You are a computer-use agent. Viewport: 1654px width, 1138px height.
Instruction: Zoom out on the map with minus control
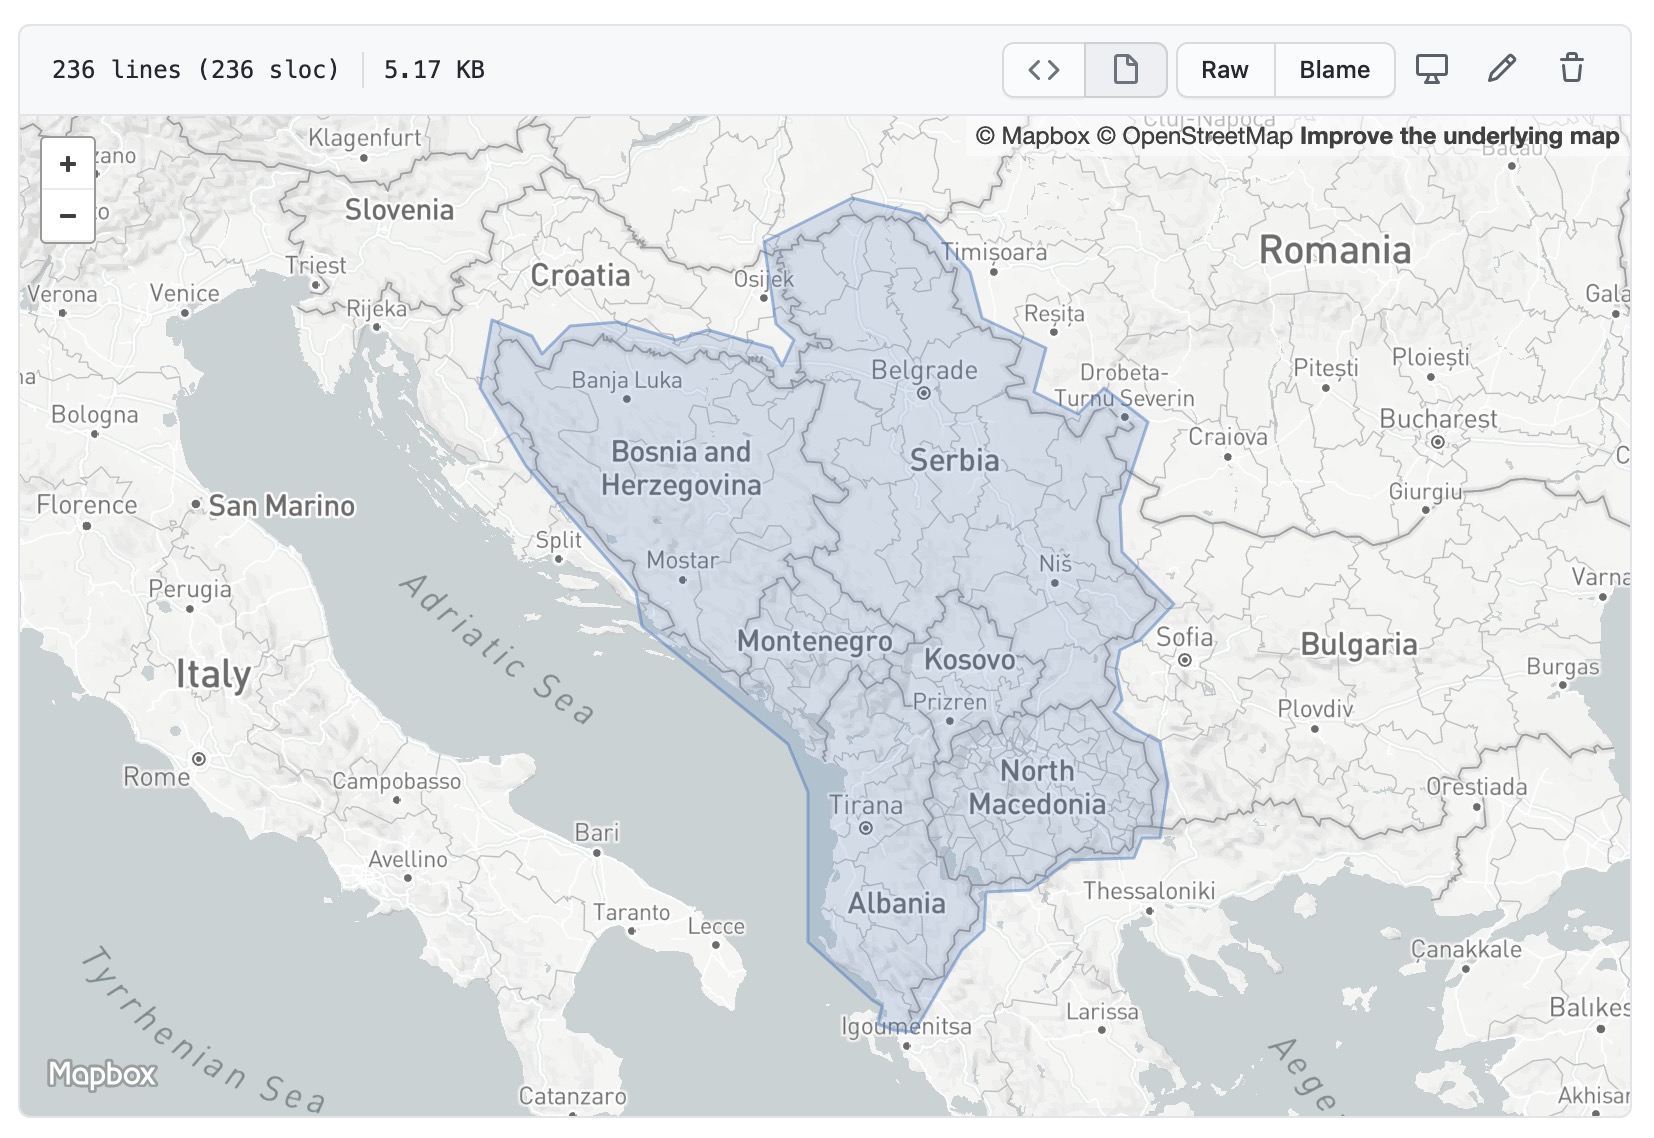67,215
